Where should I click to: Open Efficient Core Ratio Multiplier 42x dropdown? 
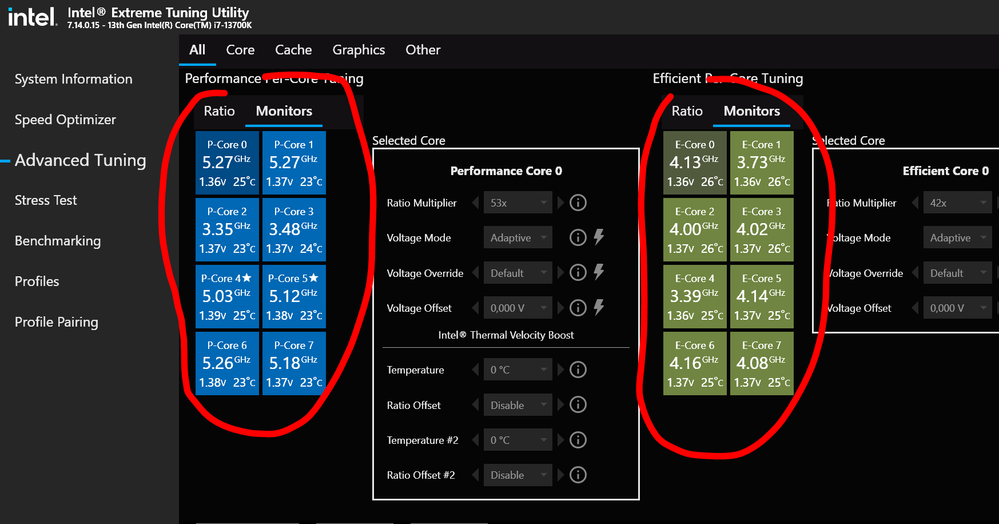[958, 203]
